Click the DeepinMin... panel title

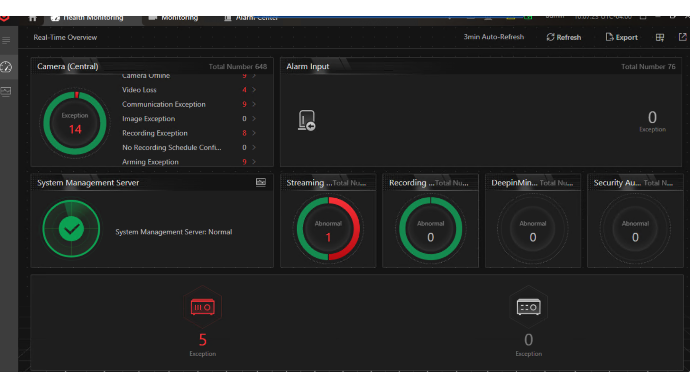click(x=514, y=183)
